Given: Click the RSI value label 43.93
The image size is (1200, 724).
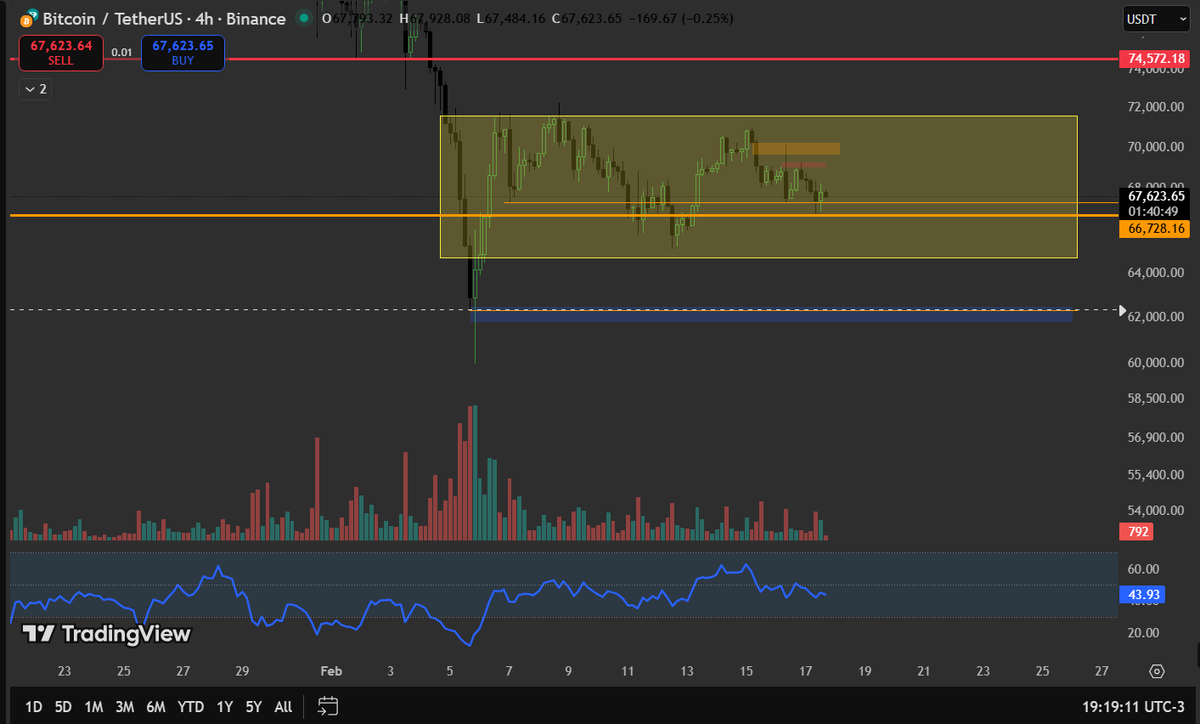Looking at the screenshot, I should pyautogui.click(x=1144, y=594).
